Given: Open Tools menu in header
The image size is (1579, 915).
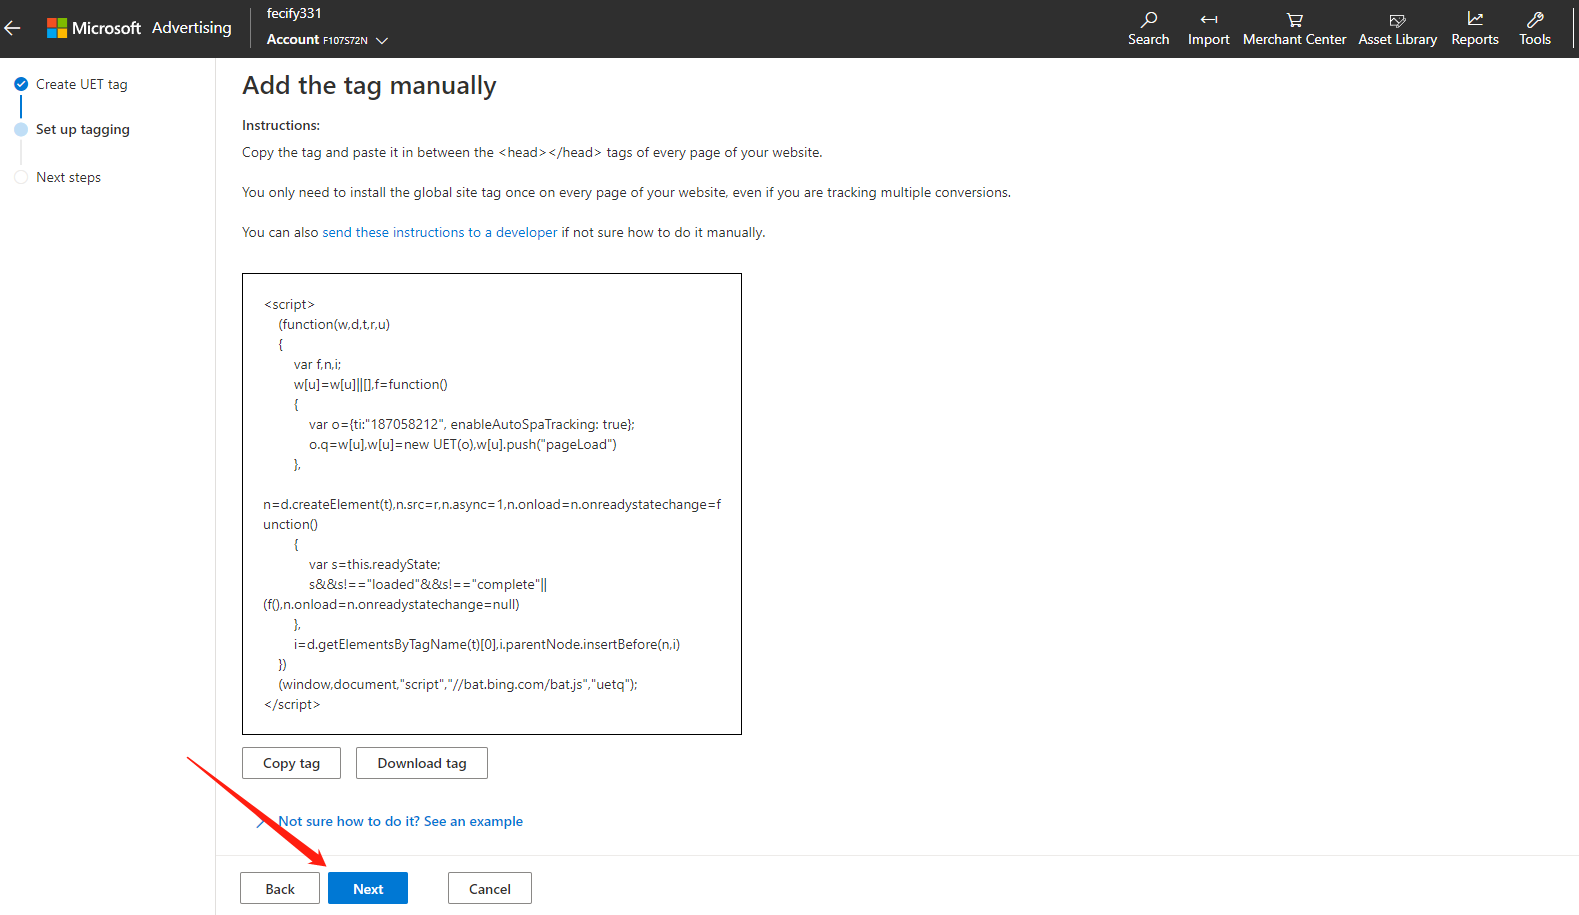Looking at the screenshot, I should [x=1535, y=28].
